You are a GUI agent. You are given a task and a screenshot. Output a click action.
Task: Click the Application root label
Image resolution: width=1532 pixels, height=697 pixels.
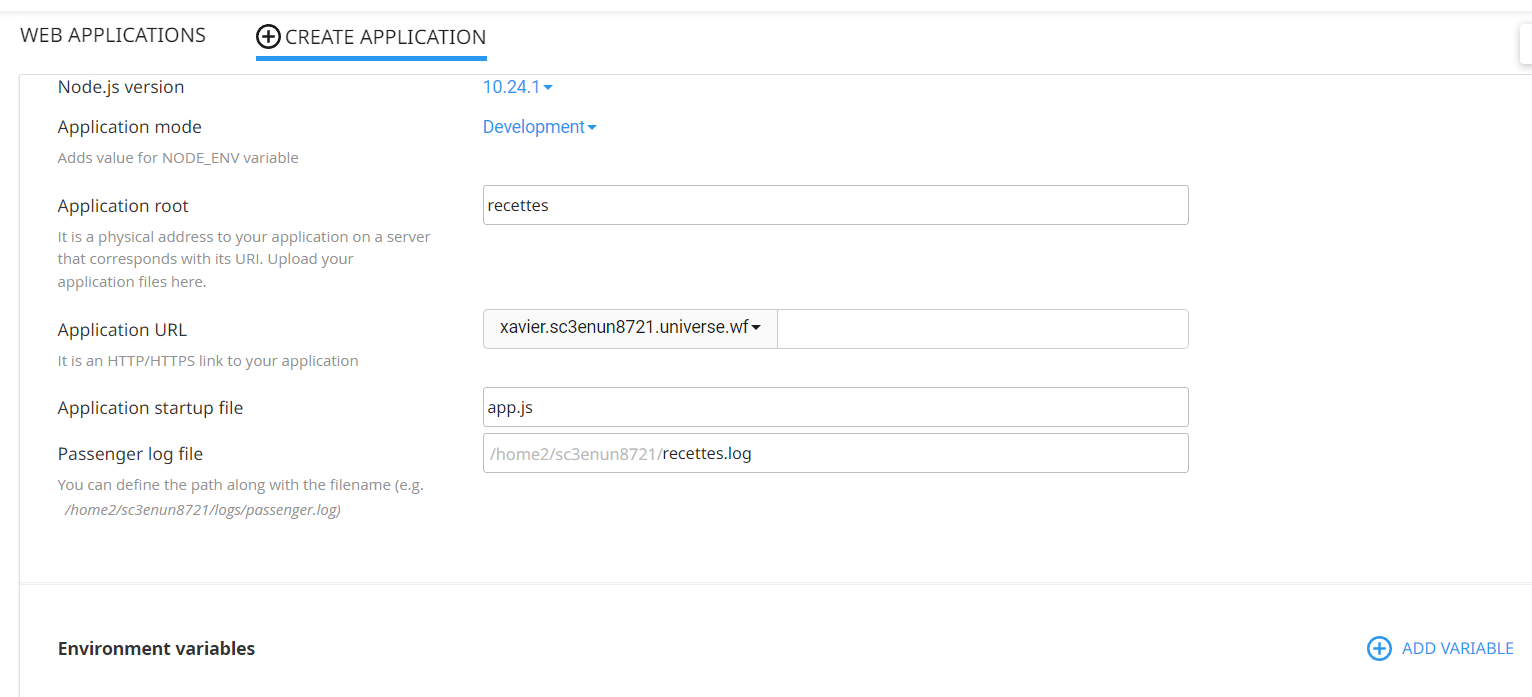123,206
